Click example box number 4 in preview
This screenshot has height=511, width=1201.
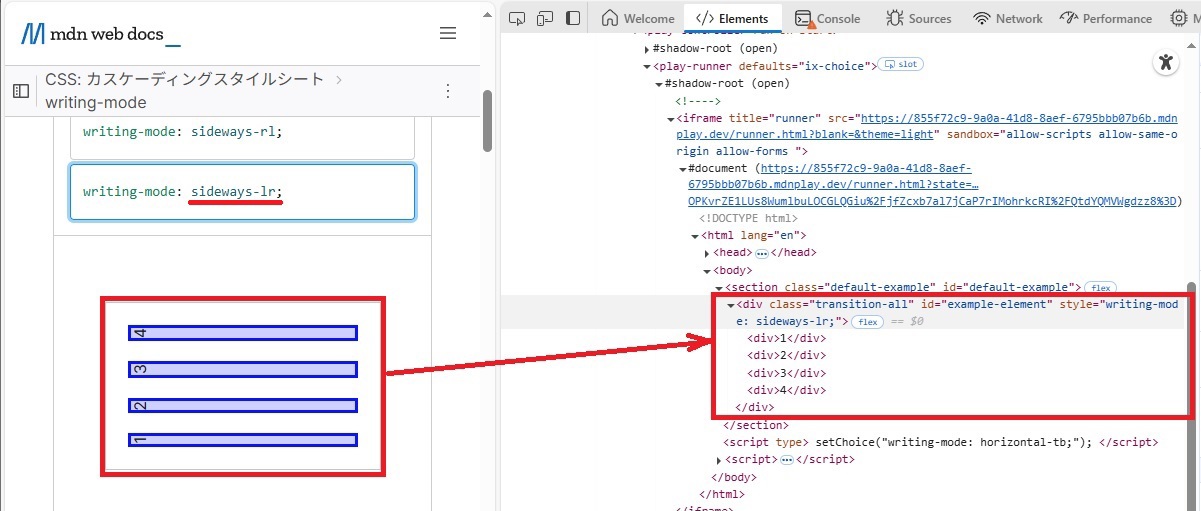click(x=243, y=333)
